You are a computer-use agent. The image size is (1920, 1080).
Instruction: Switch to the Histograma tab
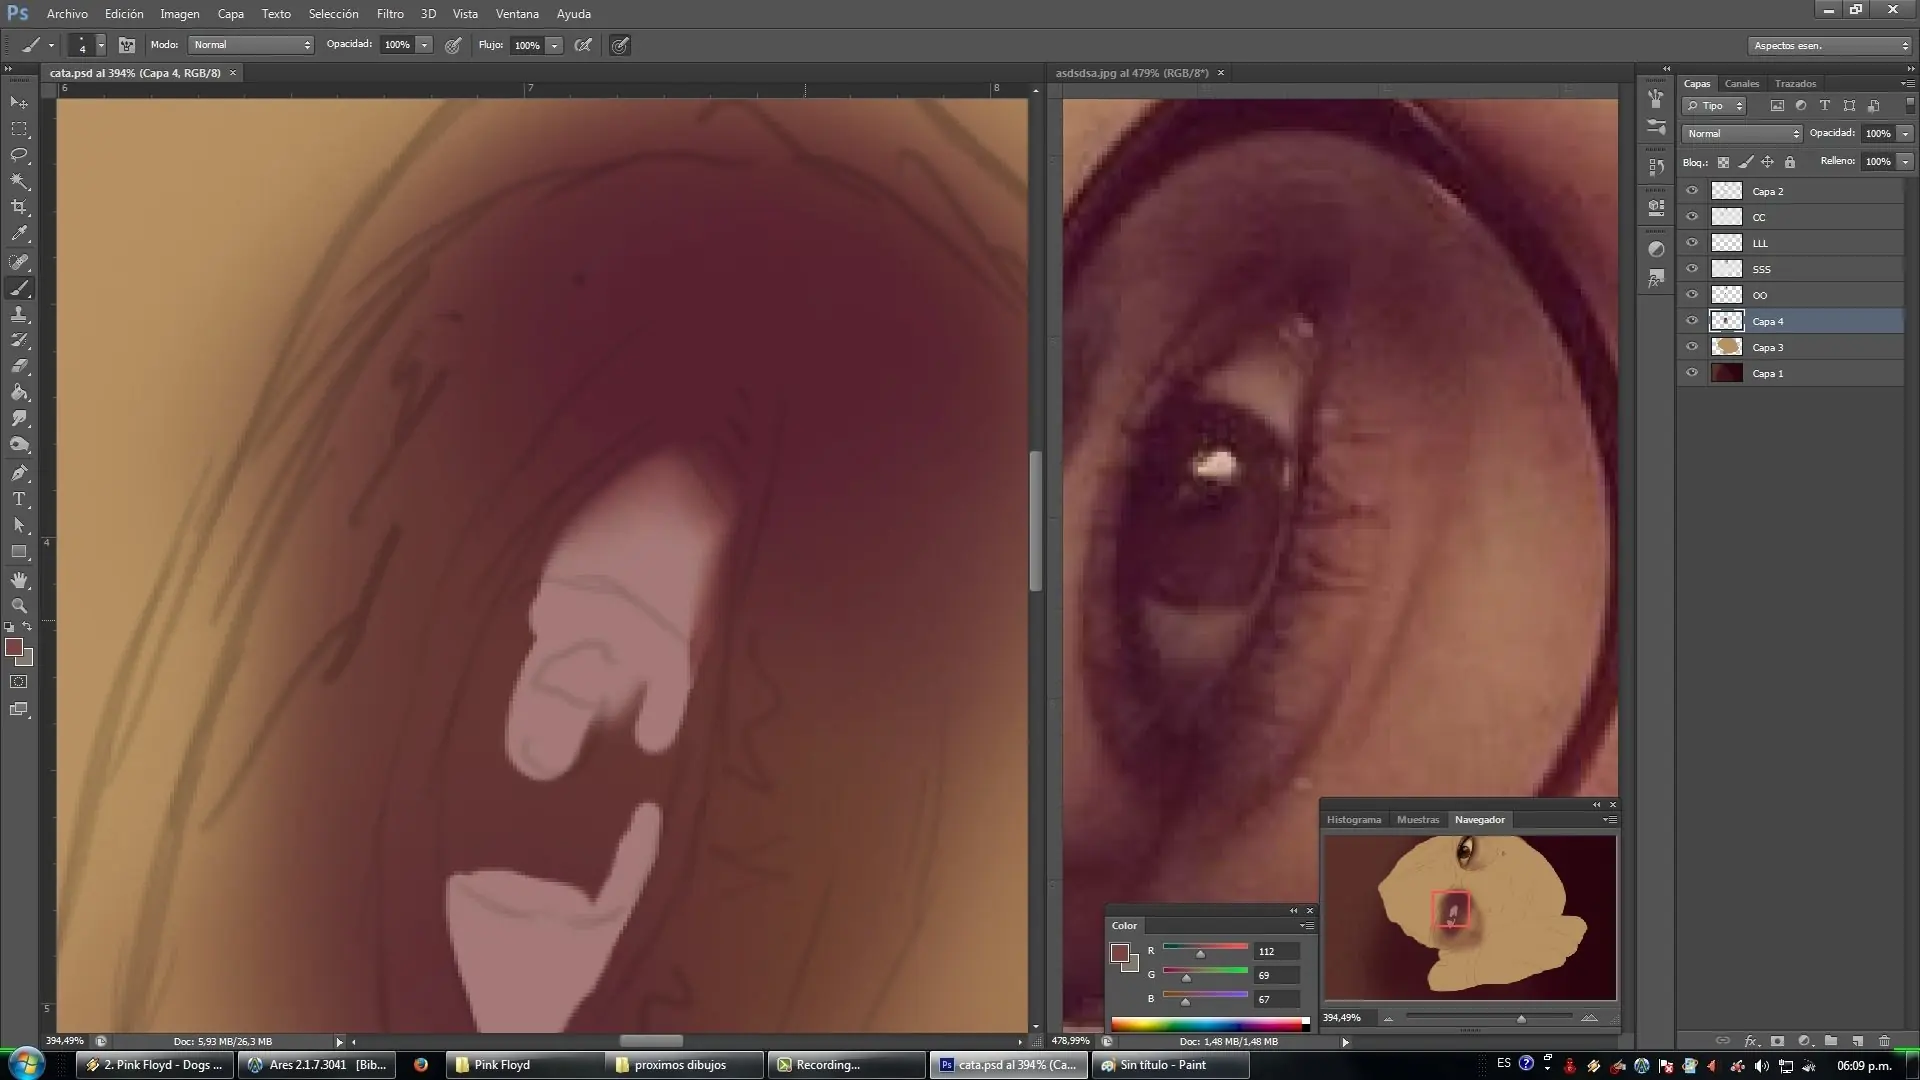[x=1353, y=820]
